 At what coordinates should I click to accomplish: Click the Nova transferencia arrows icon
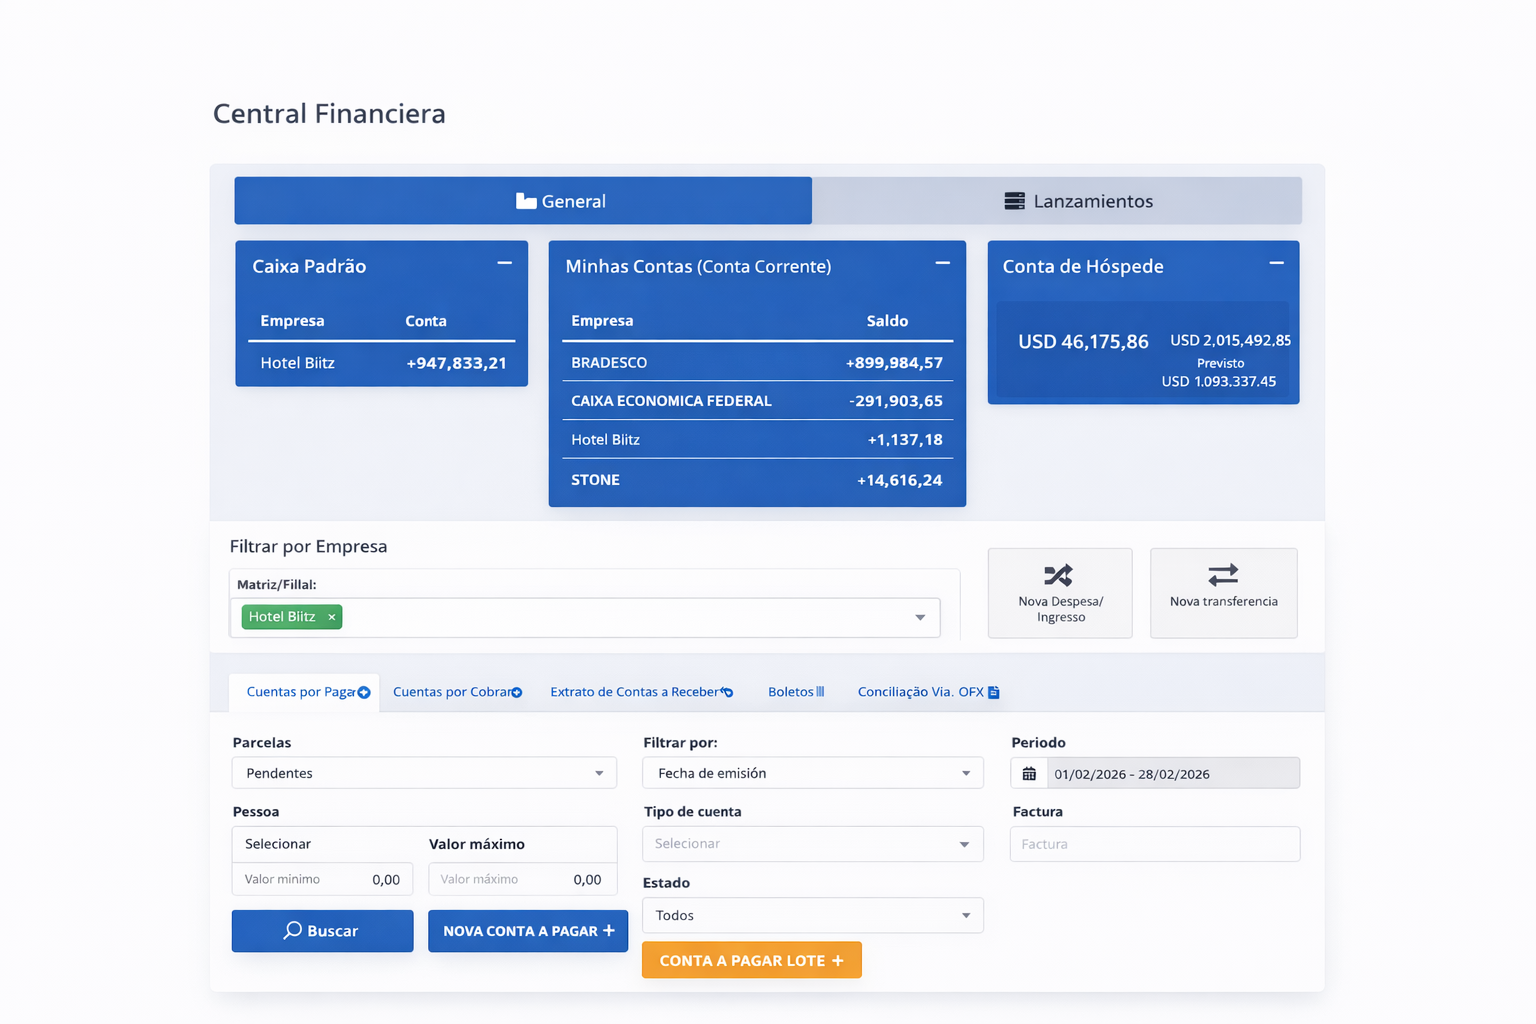pyautogui.click(x=1222, y=574)
